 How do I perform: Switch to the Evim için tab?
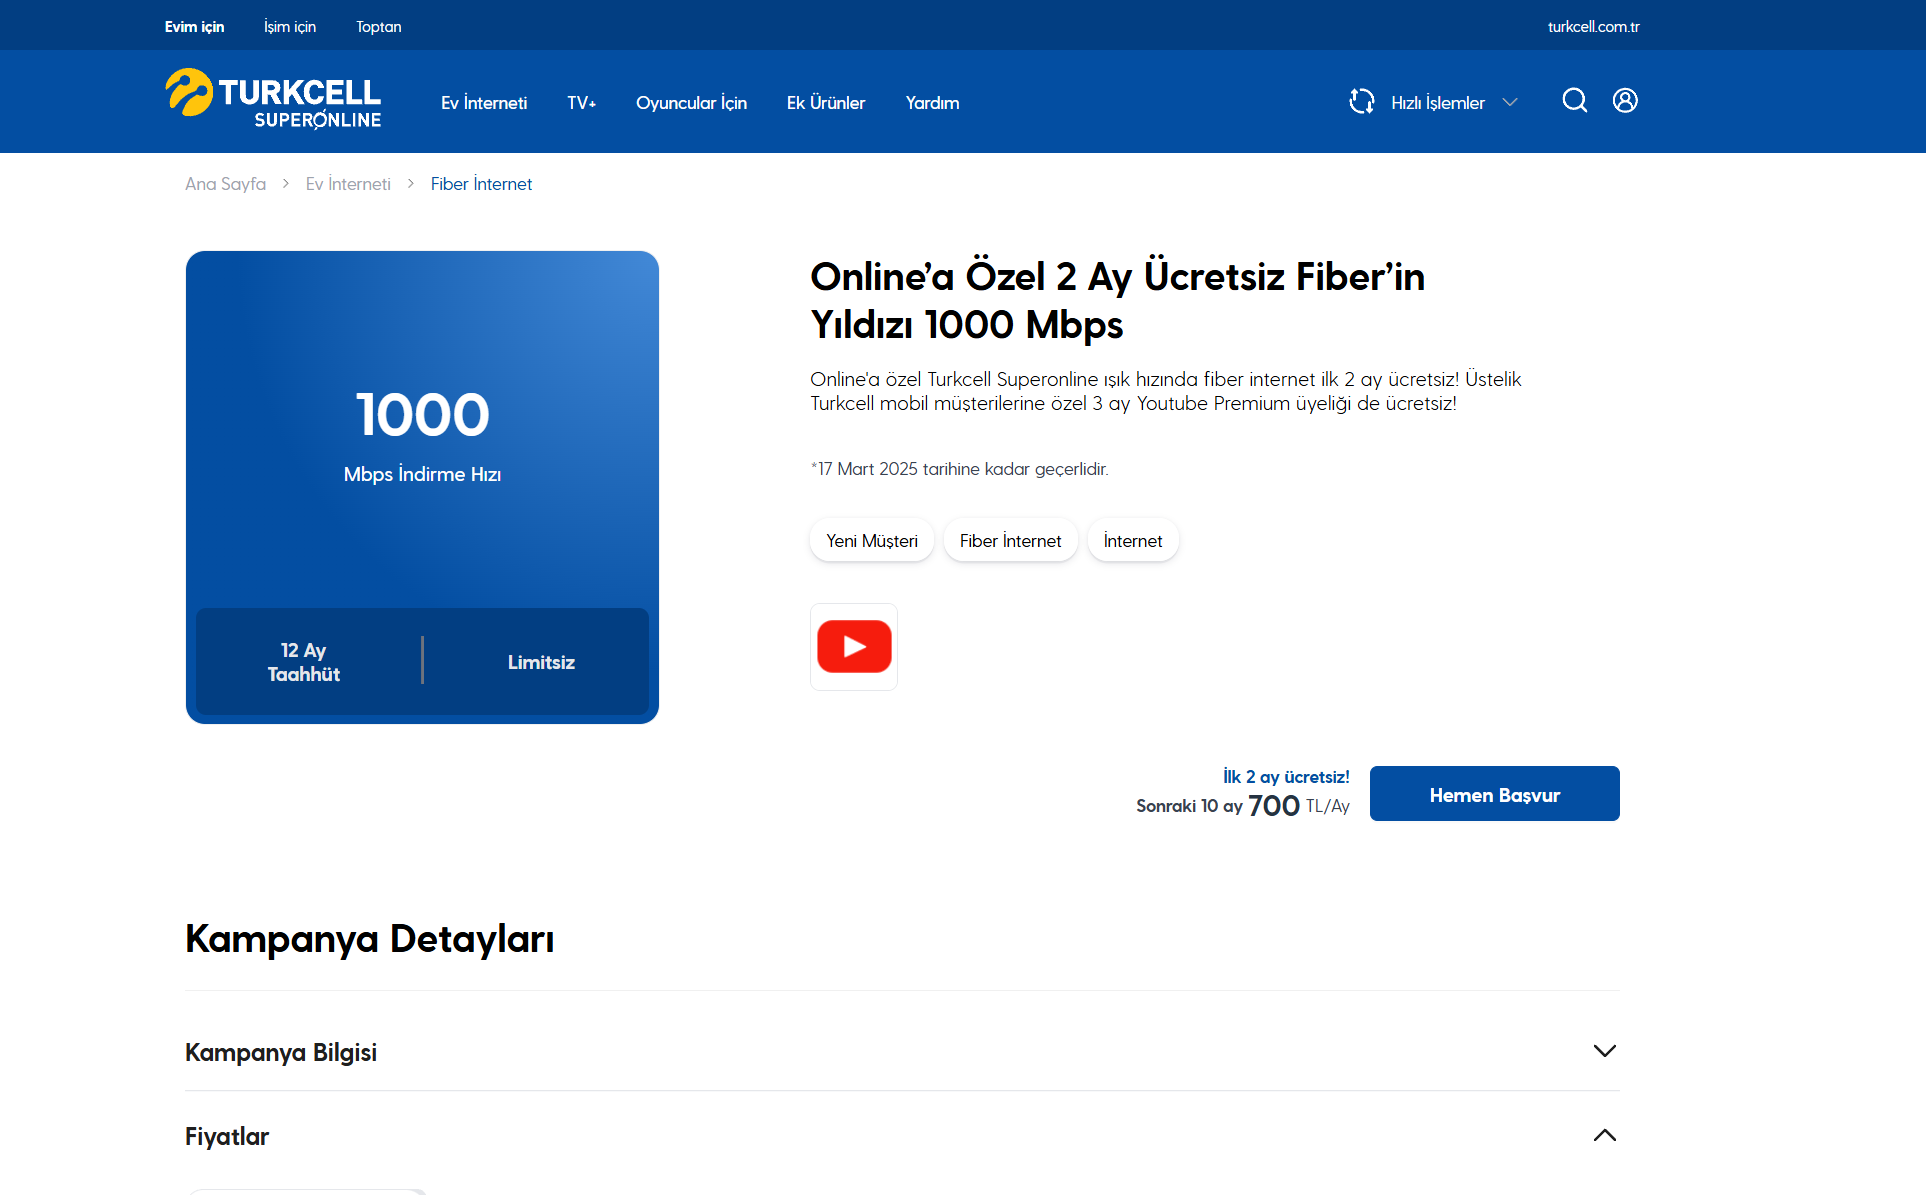[x=194, y=27]
